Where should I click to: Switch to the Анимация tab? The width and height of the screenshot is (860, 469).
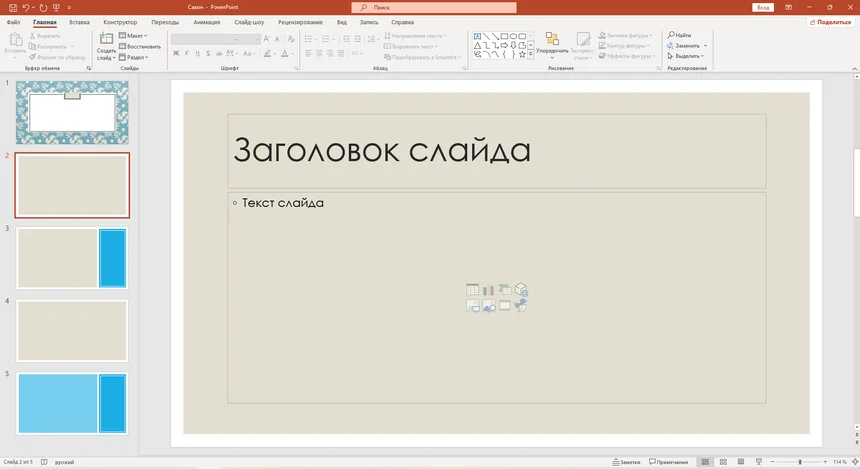click(x=207, y=22)
